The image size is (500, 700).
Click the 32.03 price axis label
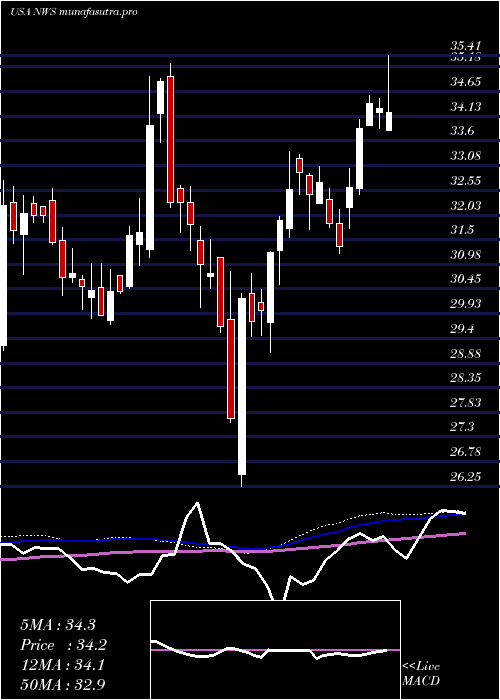click(465, 206)
